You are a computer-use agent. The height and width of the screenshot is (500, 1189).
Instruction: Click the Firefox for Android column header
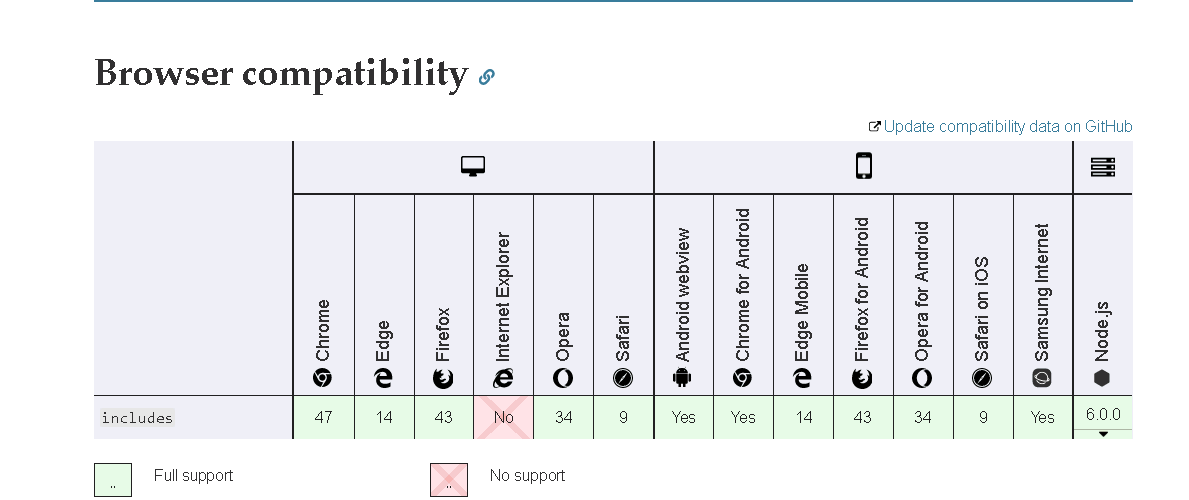click(x=863, y=294)
